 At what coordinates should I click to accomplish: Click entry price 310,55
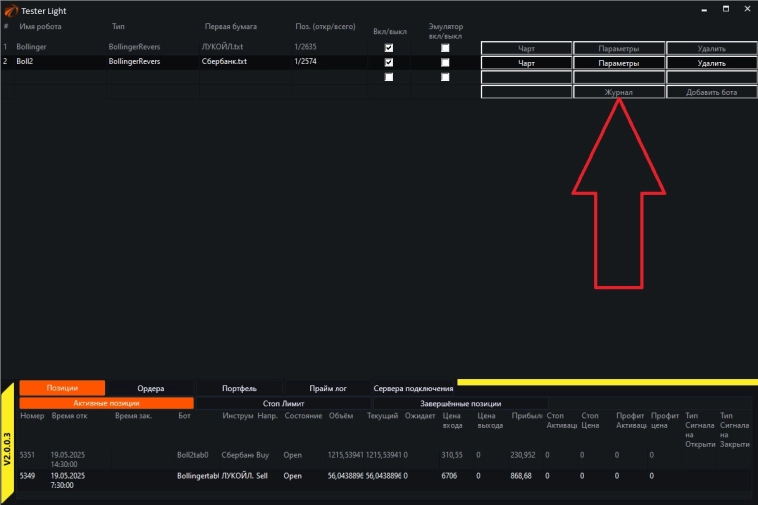click(452, 455)
